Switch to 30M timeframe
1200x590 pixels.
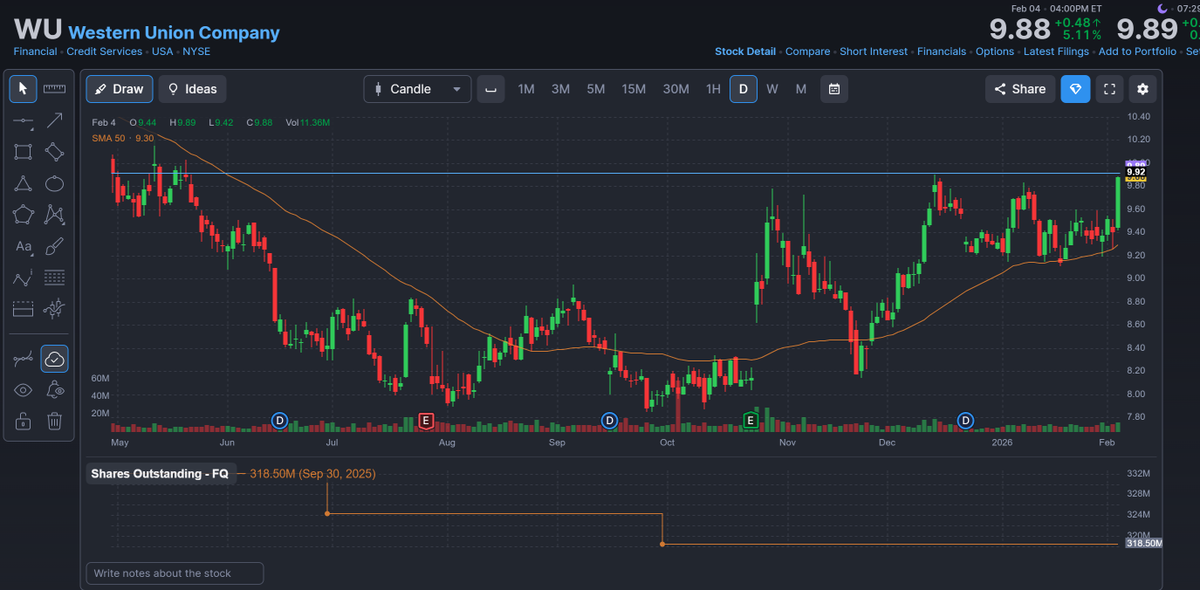point(676,89)
